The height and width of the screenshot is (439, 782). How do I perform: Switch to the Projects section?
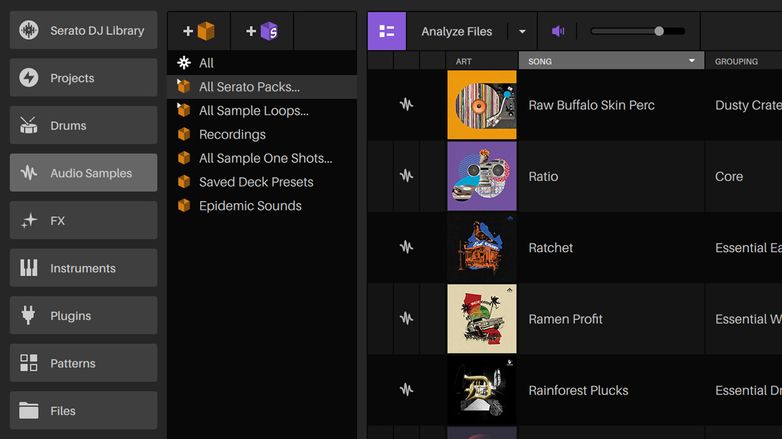point(83,78)
